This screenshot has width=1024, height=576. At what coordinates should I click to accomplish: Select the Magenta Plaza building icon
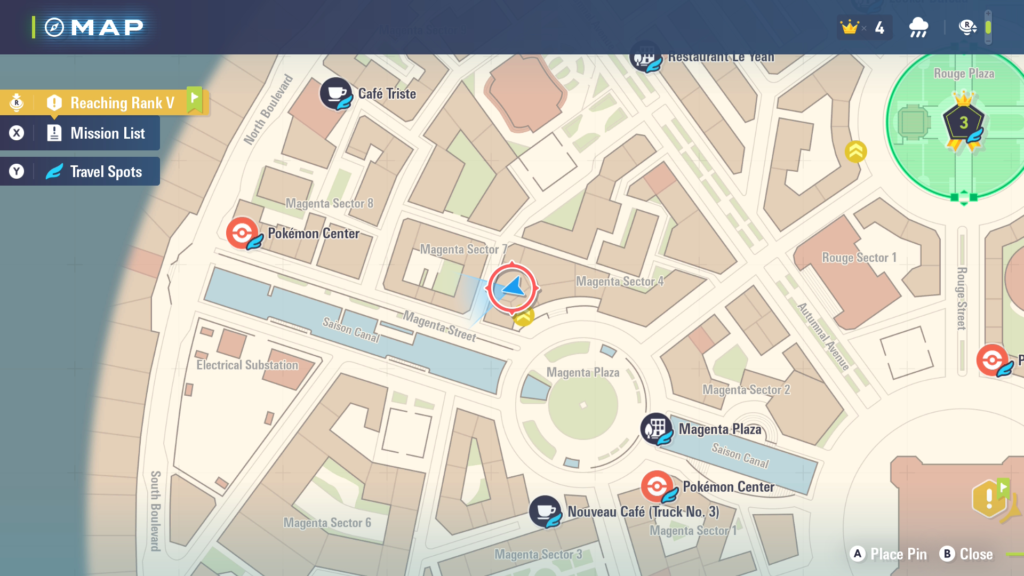pos(656,429)
